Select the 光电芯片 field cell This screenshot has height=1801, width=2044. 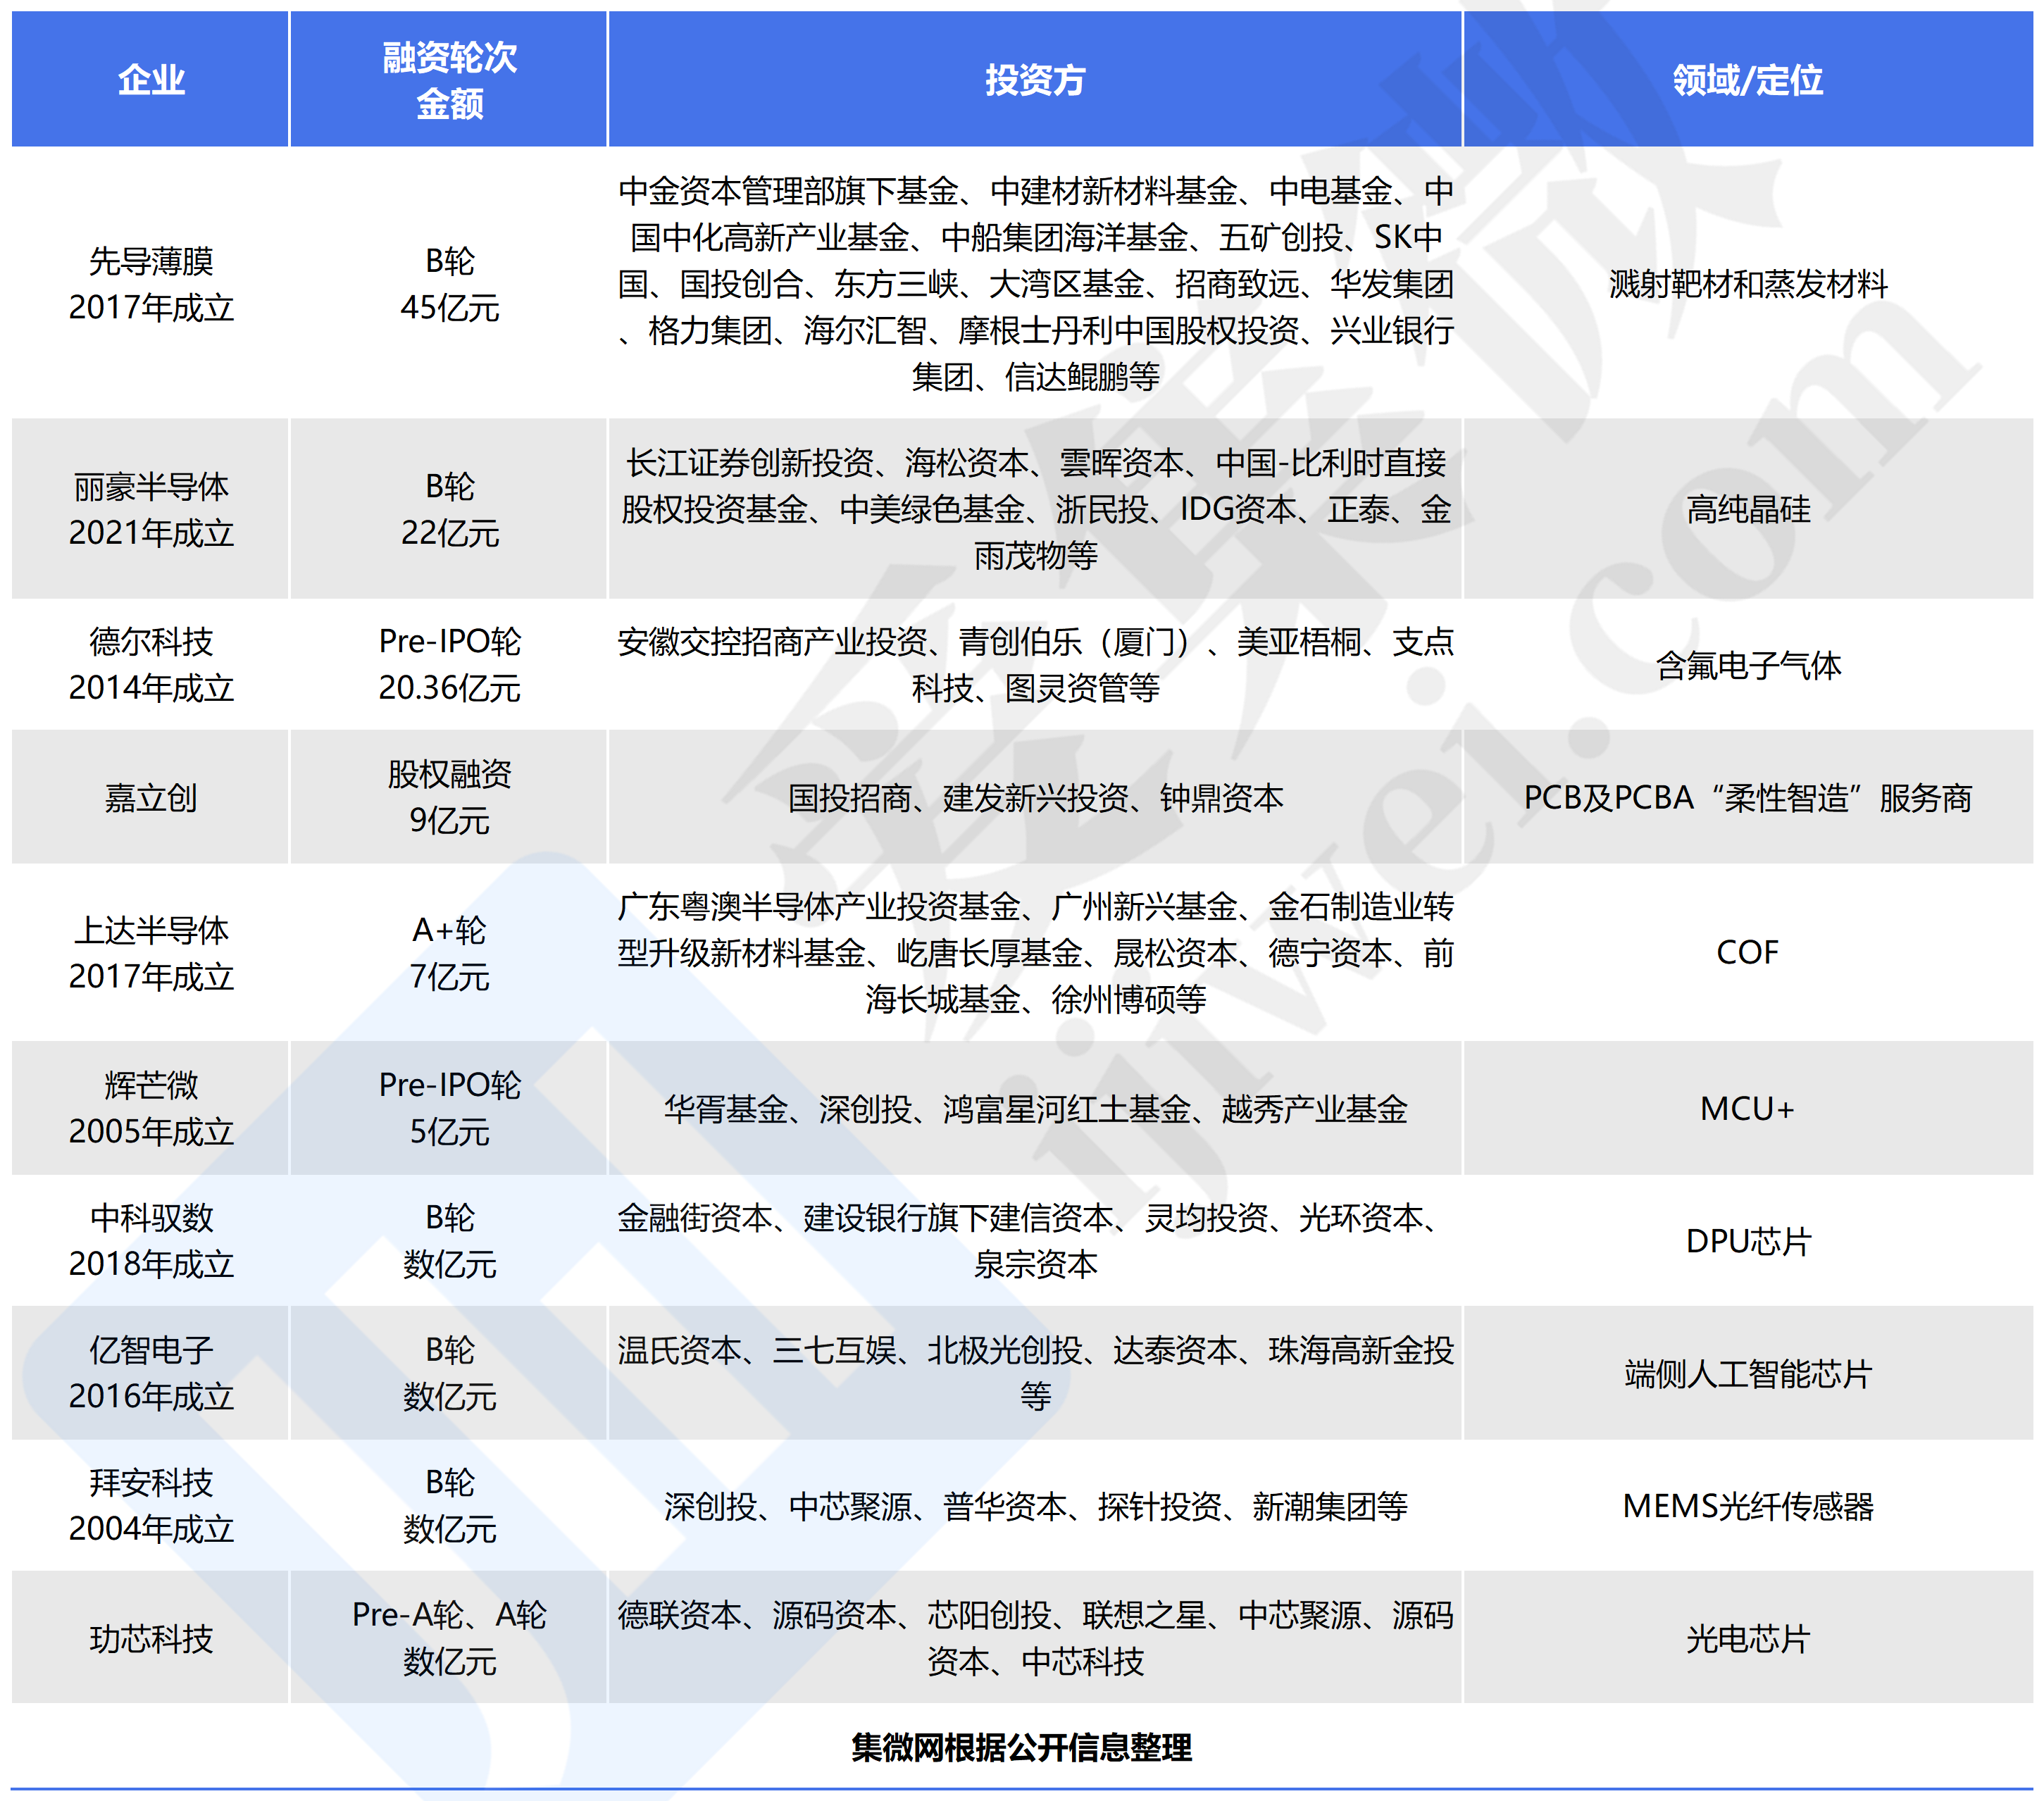pyautogui.click(x=1748, y=1638)
